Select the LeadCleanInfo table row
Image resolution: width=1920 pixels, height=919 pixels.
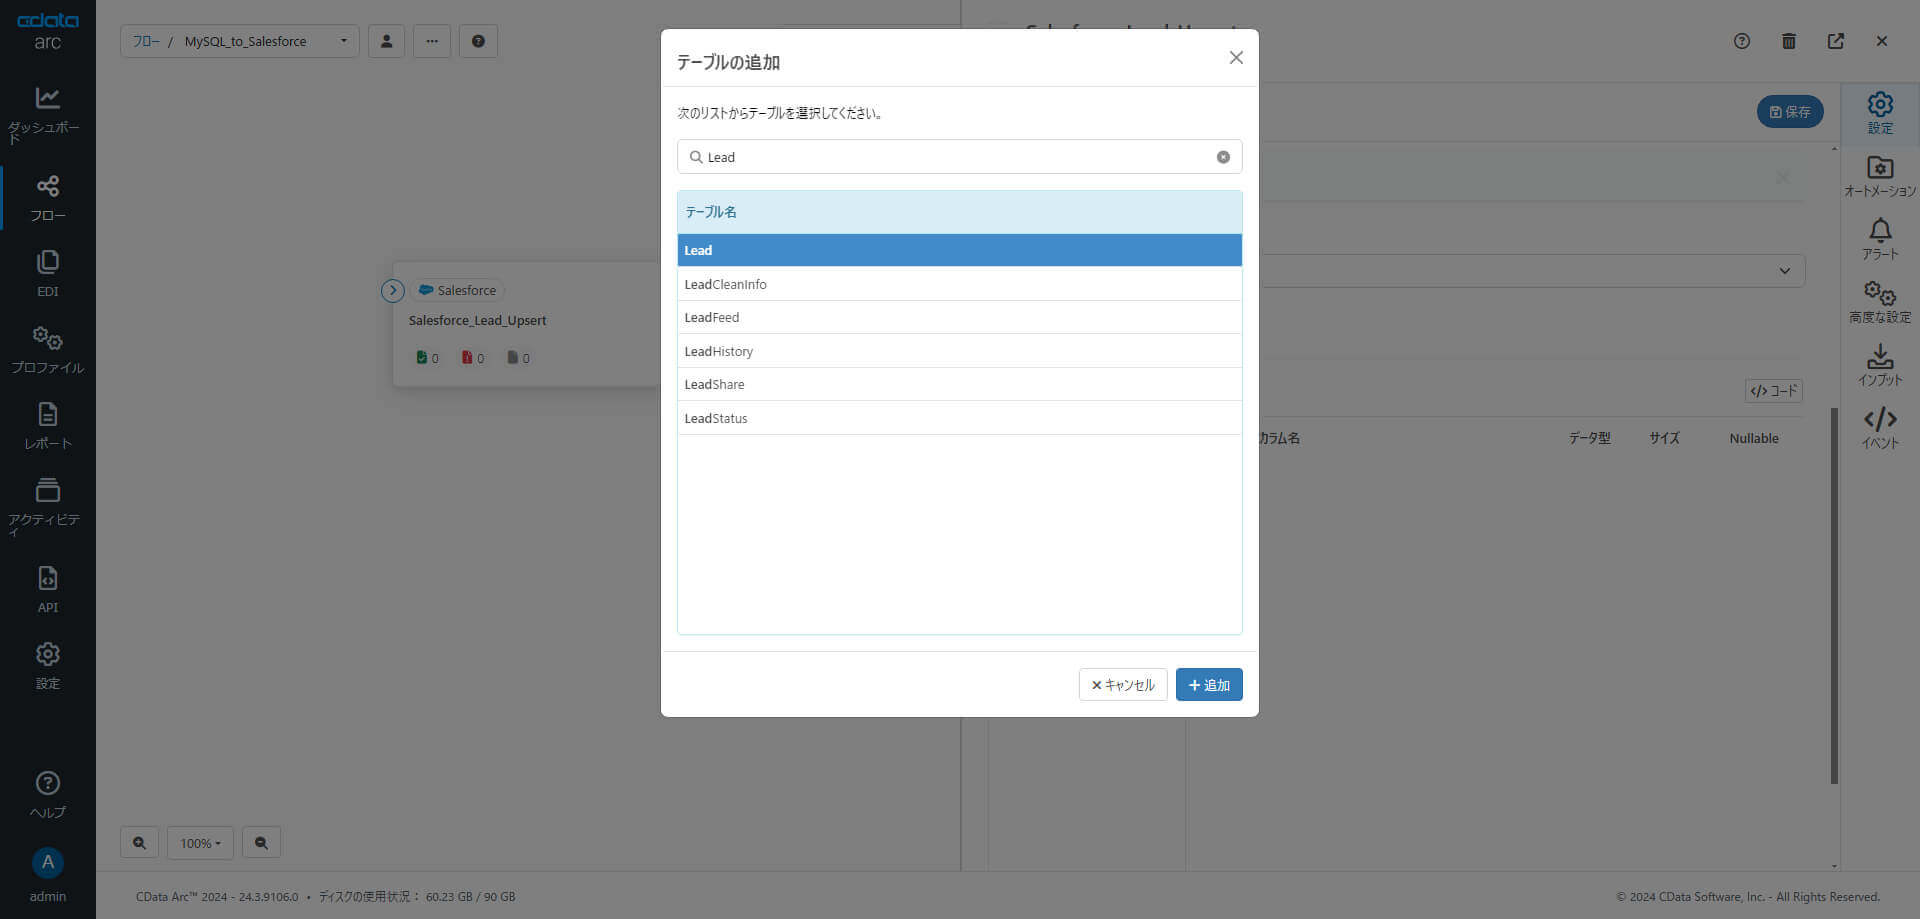pyautogui.click(x=959, y=284)
